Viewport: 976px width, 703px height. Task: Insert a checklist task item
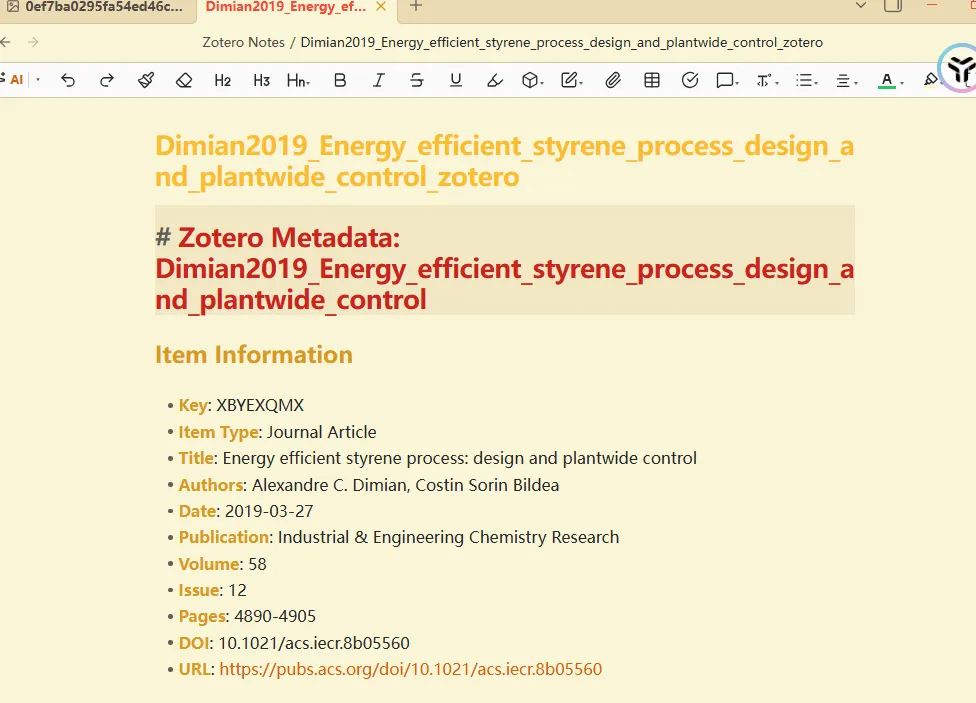[x=690, y=80]
